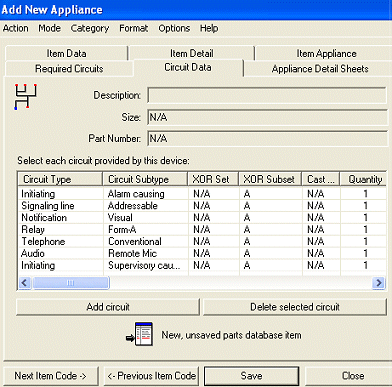Click the right scroll arrow of the circuit list
This screenshot has width=392, height=387.
[378, 283]
